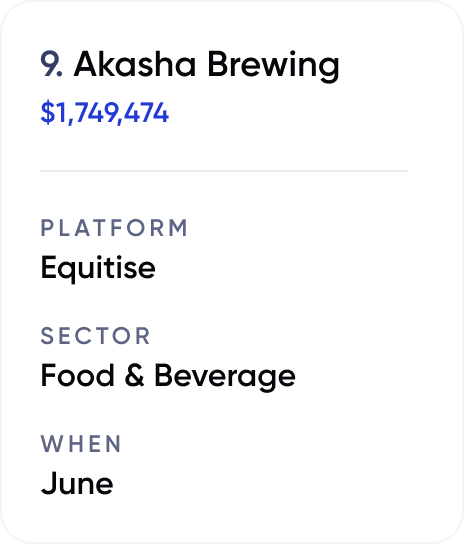Image resolution: width=464 pixels, height=544 pixels.
Task: Select the $1,749,474 raised amount
Action: coord(104,113)
